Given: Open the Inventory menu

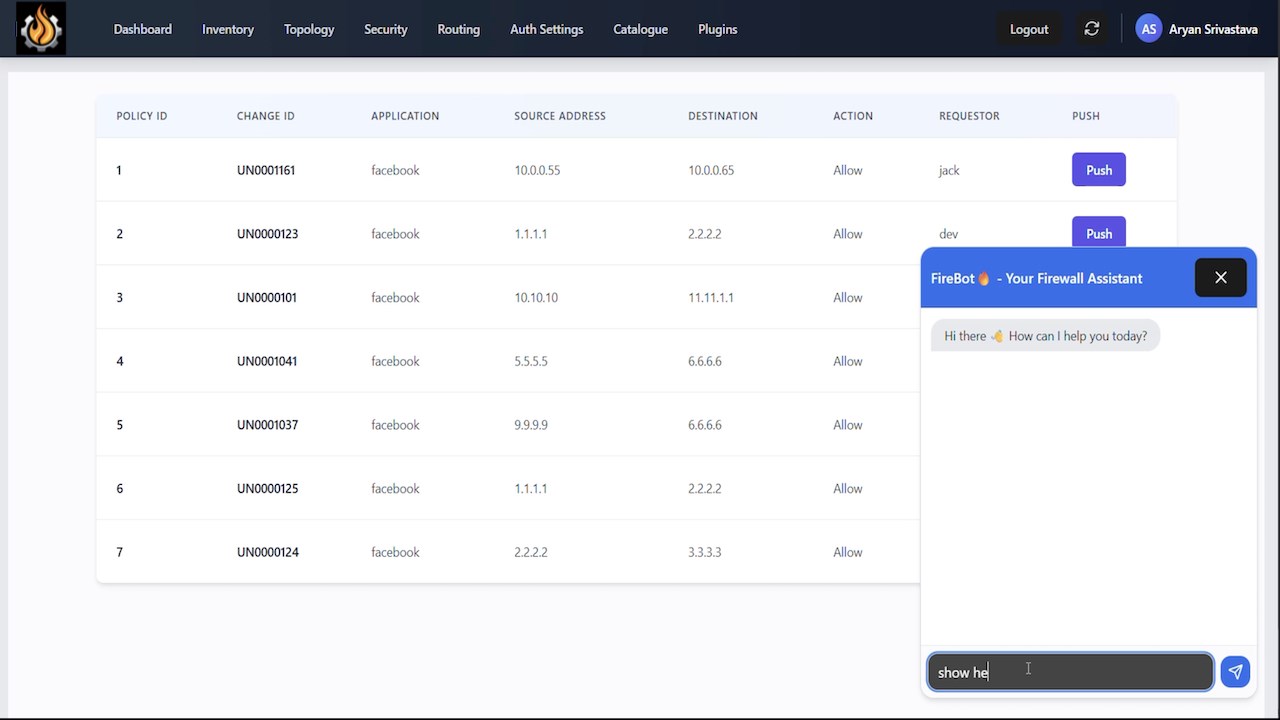Looking at the screenshot, I should [228, 29].
